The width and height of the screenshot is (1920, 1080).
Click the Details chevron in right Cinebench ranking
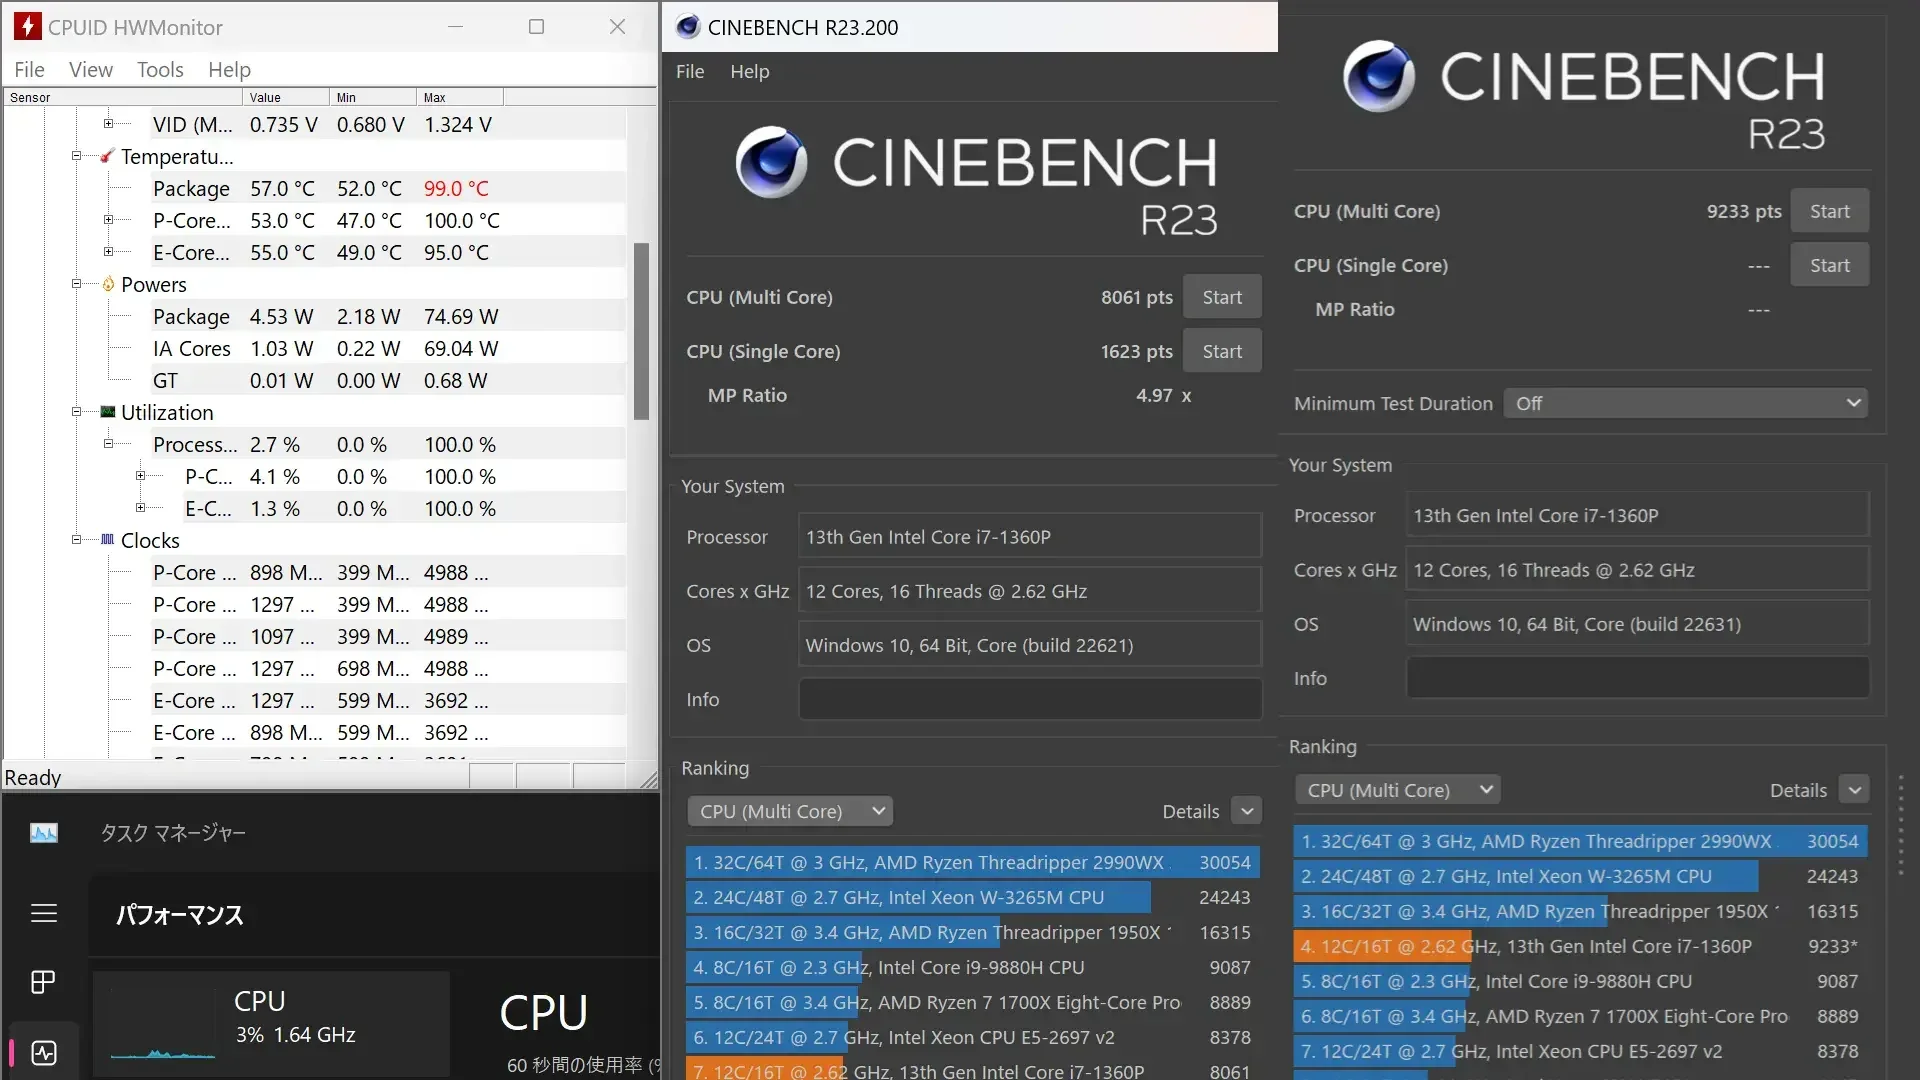tap(1855, 790)
